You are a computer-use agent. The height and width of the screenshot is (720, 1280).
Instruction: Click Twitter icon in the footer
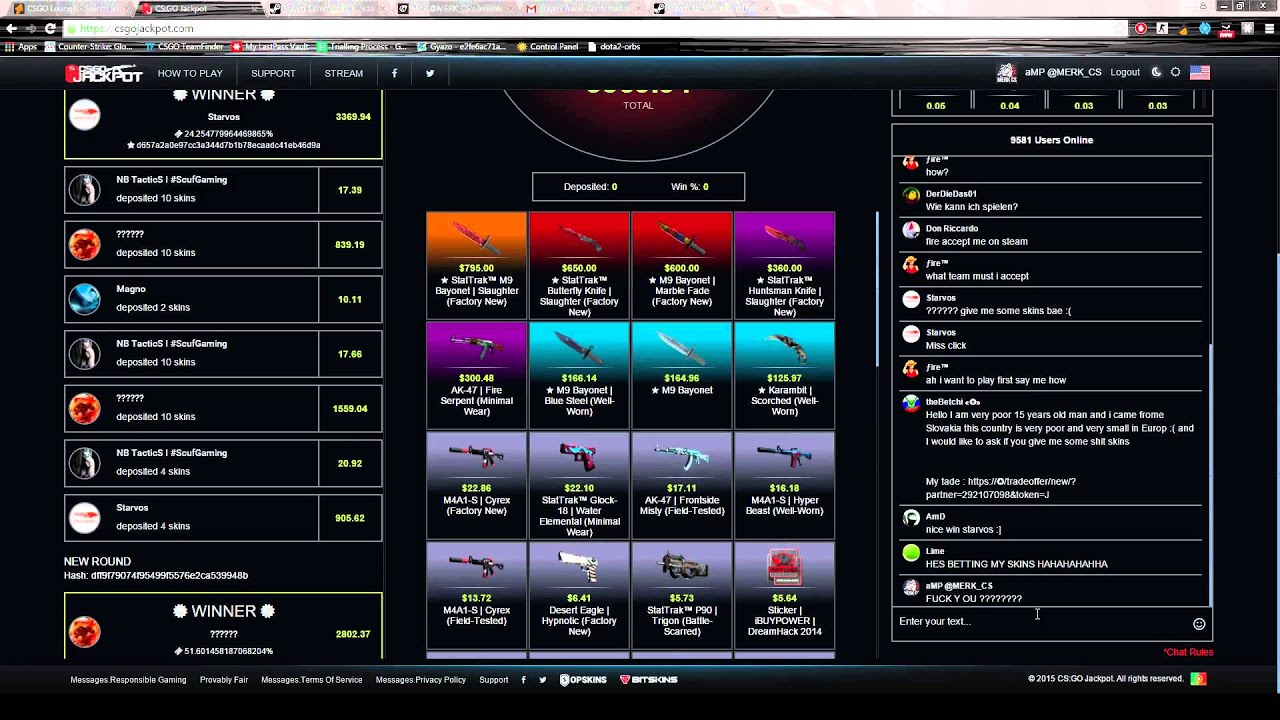point(543,680)
